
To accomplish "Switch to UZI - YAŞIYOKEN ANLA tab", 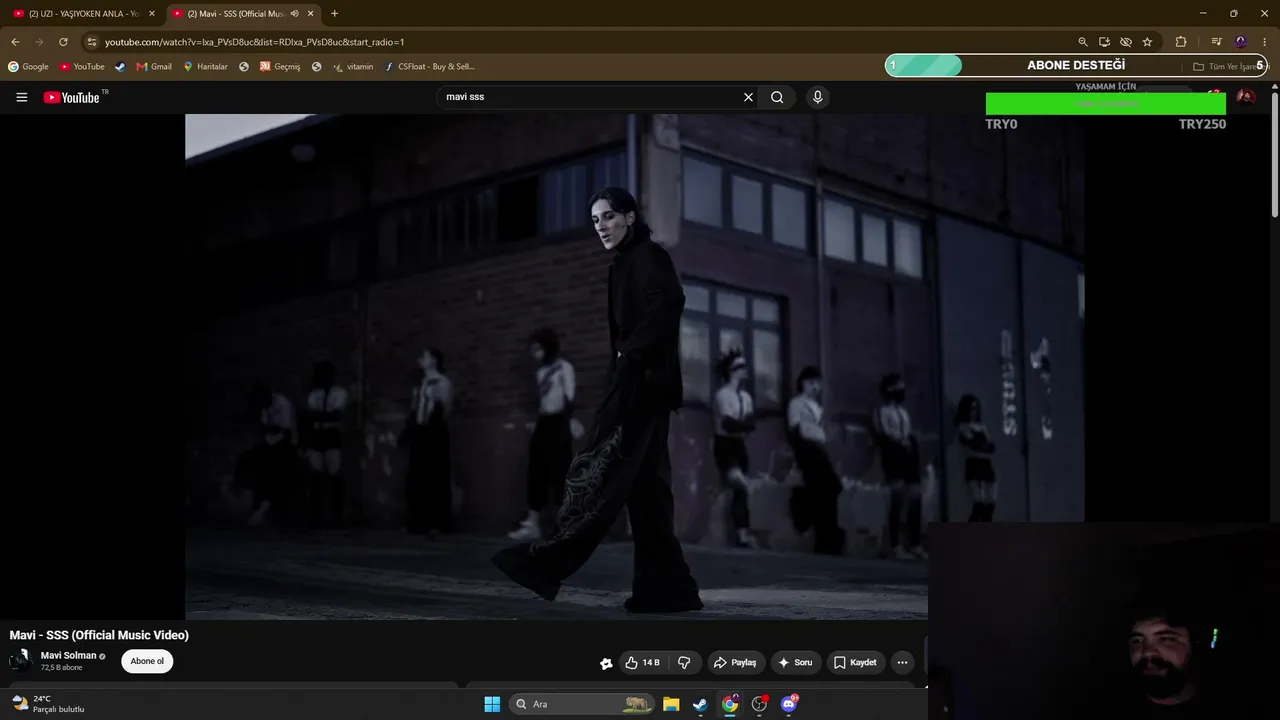I will pos(84,14).
